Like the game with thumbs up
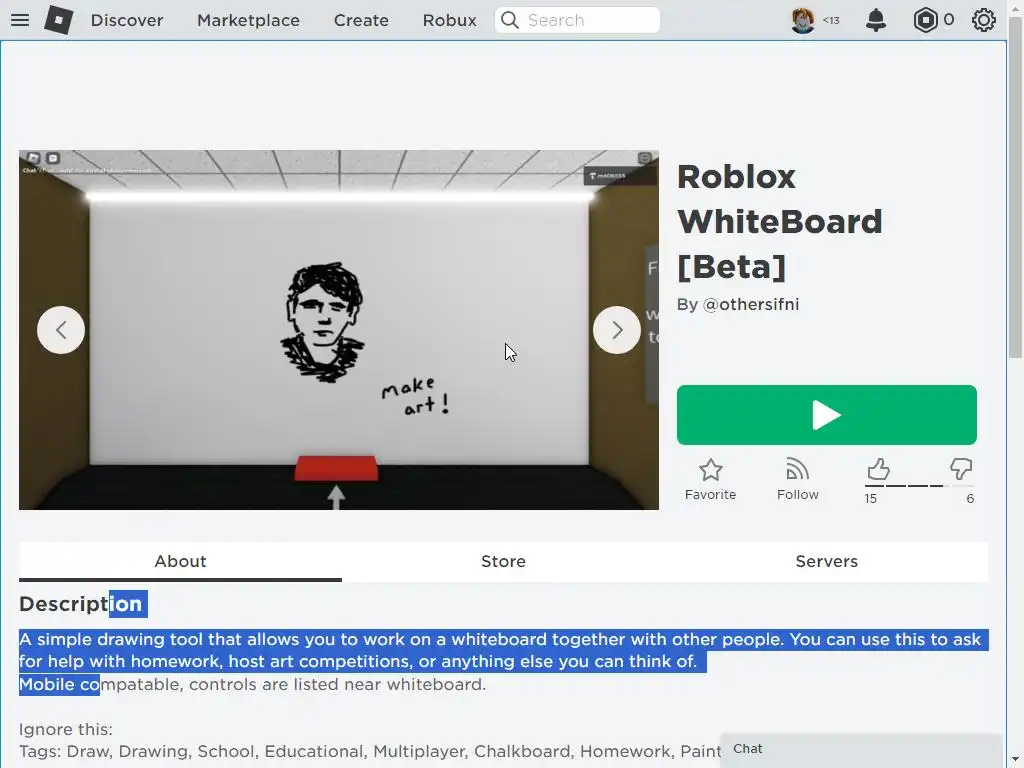This screenshot has height=768, width=1024. 878,469
